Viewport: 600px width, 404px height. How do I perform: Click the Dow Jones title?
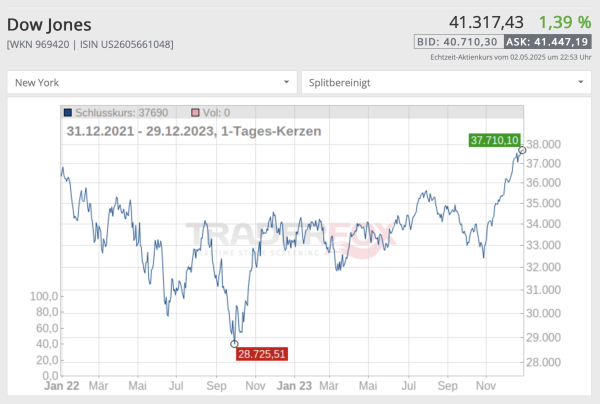(49, 25)
